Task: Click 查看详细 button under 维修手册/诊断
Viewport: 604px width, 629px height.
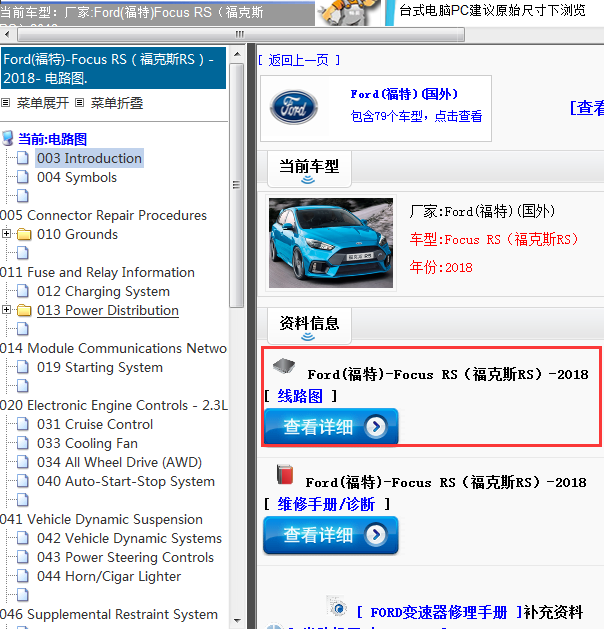Action: [x=331, y=535]
